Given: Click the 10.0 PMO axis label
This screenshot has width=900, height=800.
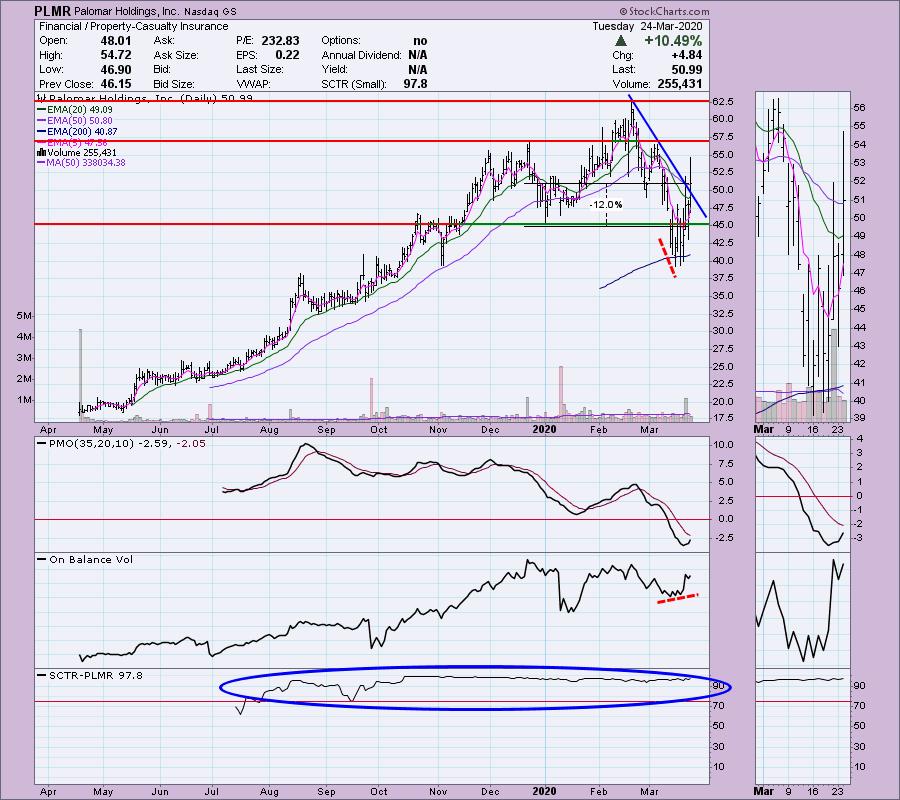Looking at the screenshot, I should pyautogui.click(x=723, y=445).
